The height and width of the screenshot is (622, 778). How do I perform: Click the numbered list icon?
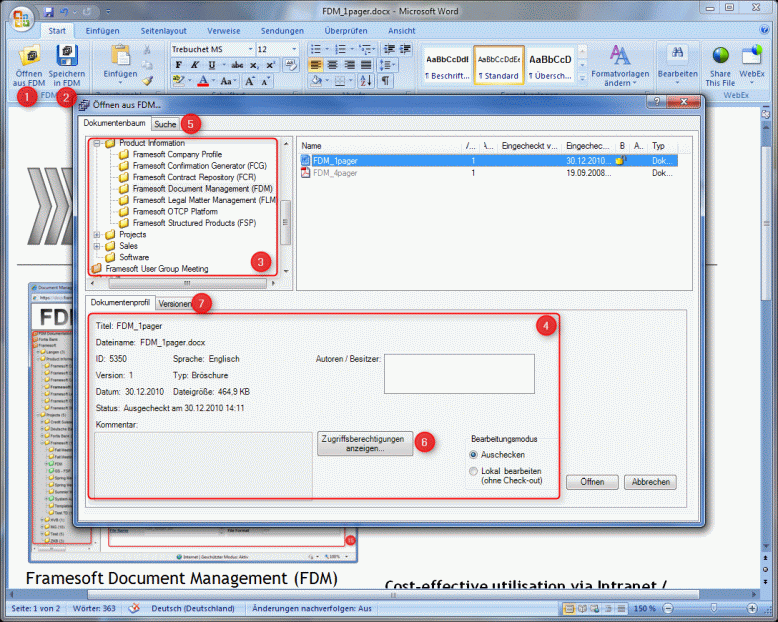click(340, 49)
